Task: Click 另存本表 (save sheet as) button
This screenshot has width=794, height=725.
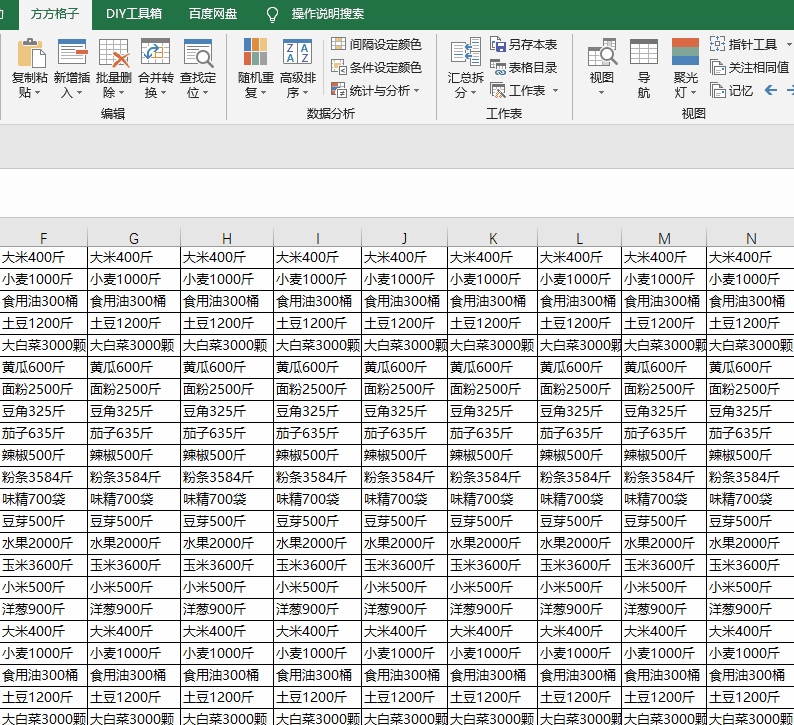Action: click(524, 44)
